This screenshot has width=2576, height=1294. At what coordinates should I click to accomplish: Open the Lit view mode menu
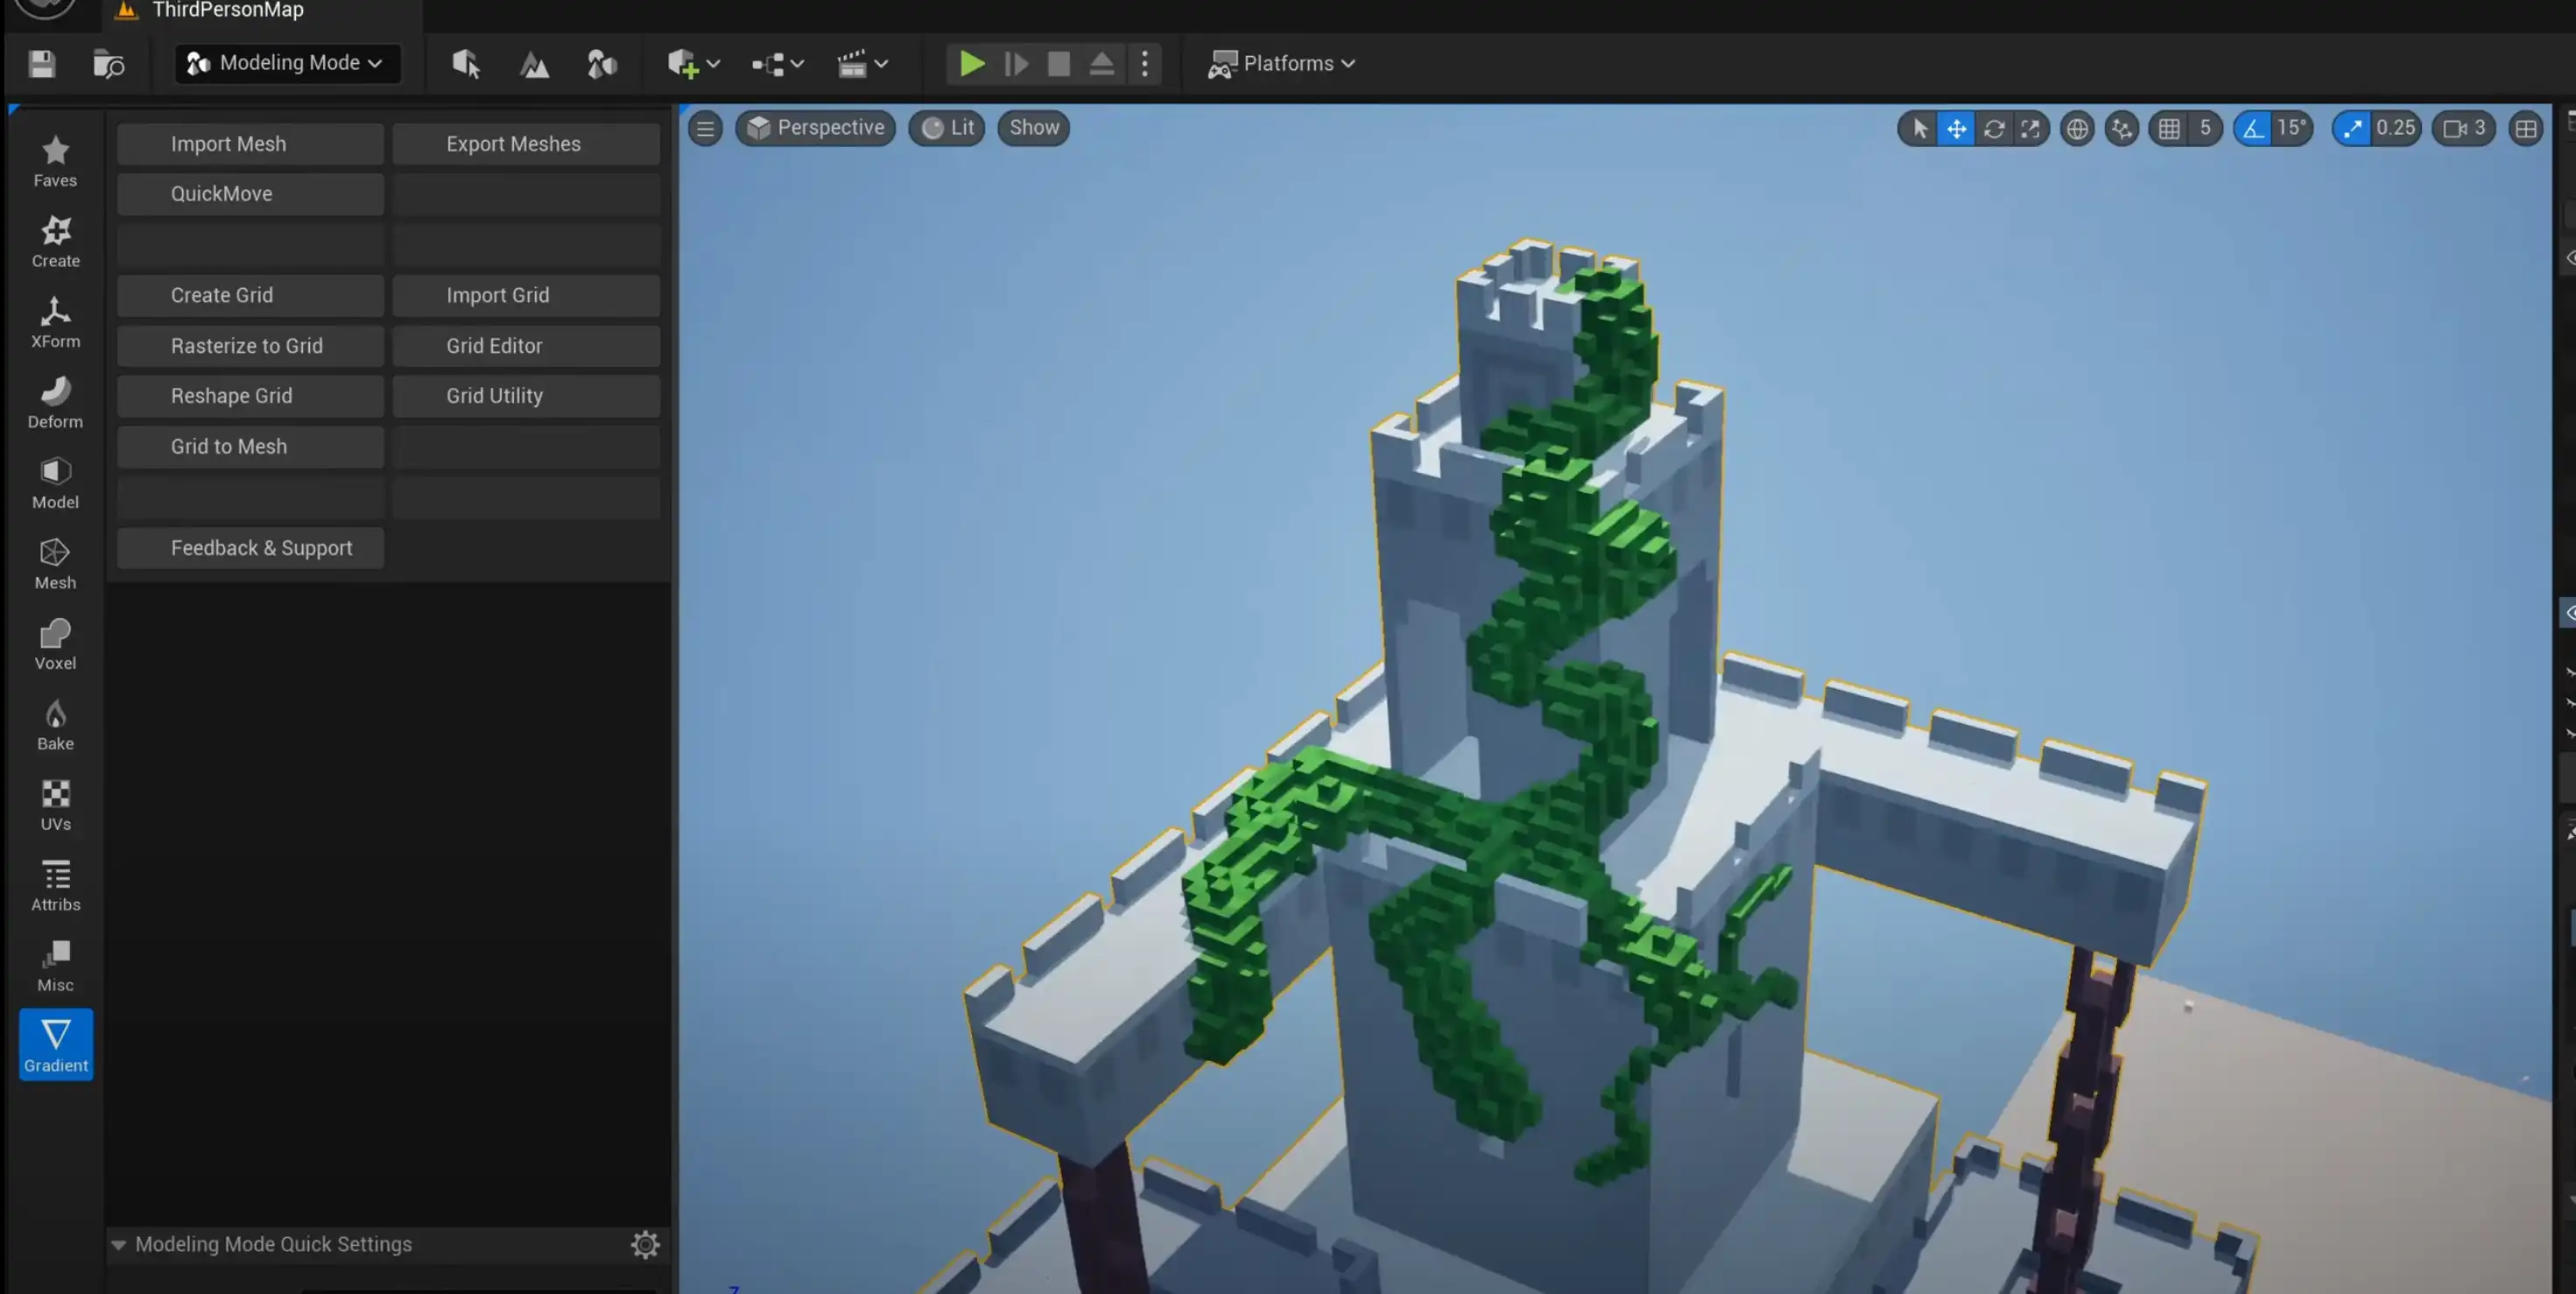click(x=947, y=128)
